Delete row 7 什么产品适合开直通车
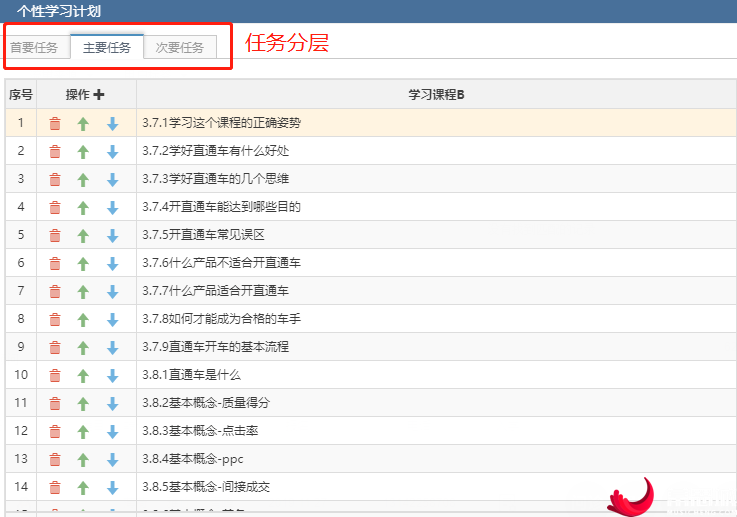 tap(55, 292)
